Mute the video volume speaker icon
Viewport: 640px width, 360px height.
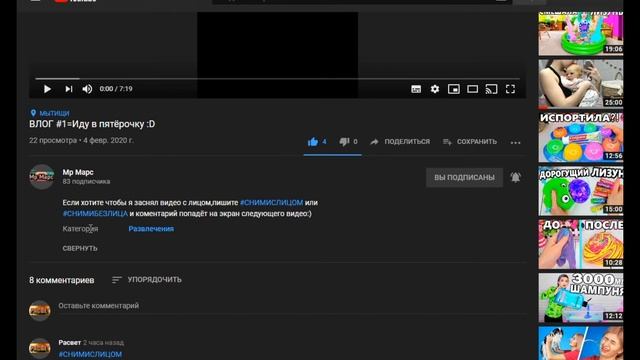(87, 89)
